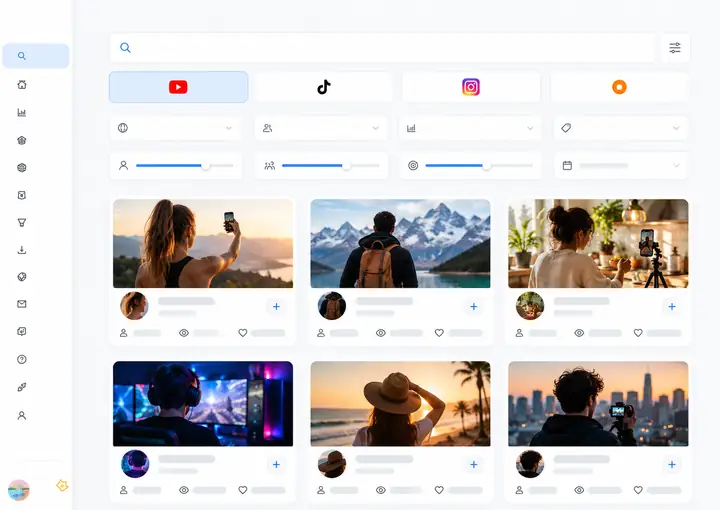The height and width of the screenshot is (510, 720).
Task: Click eye views icon on gaming card
Action: click(184, 490)
